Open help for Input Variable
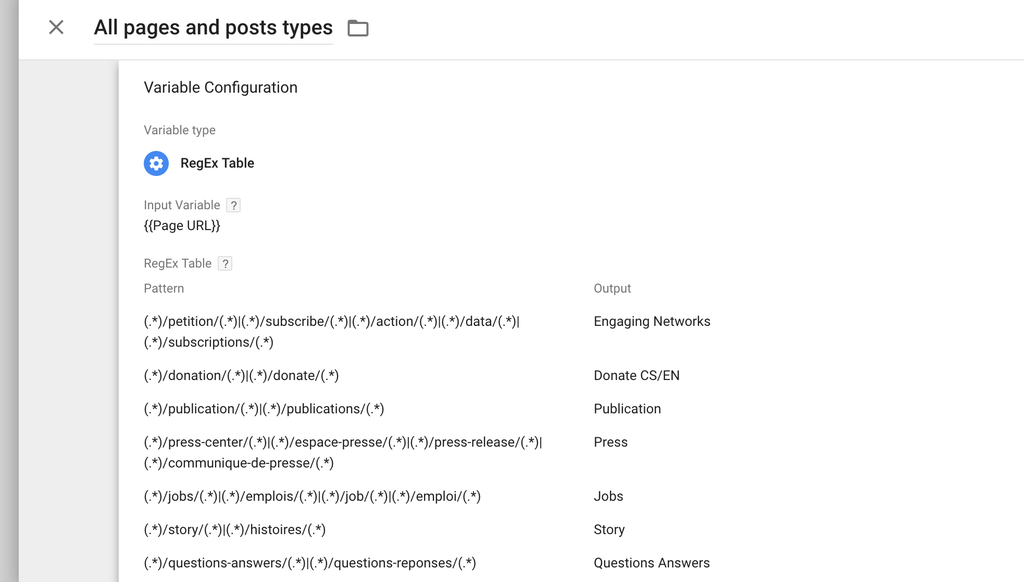 click(233, 205)
